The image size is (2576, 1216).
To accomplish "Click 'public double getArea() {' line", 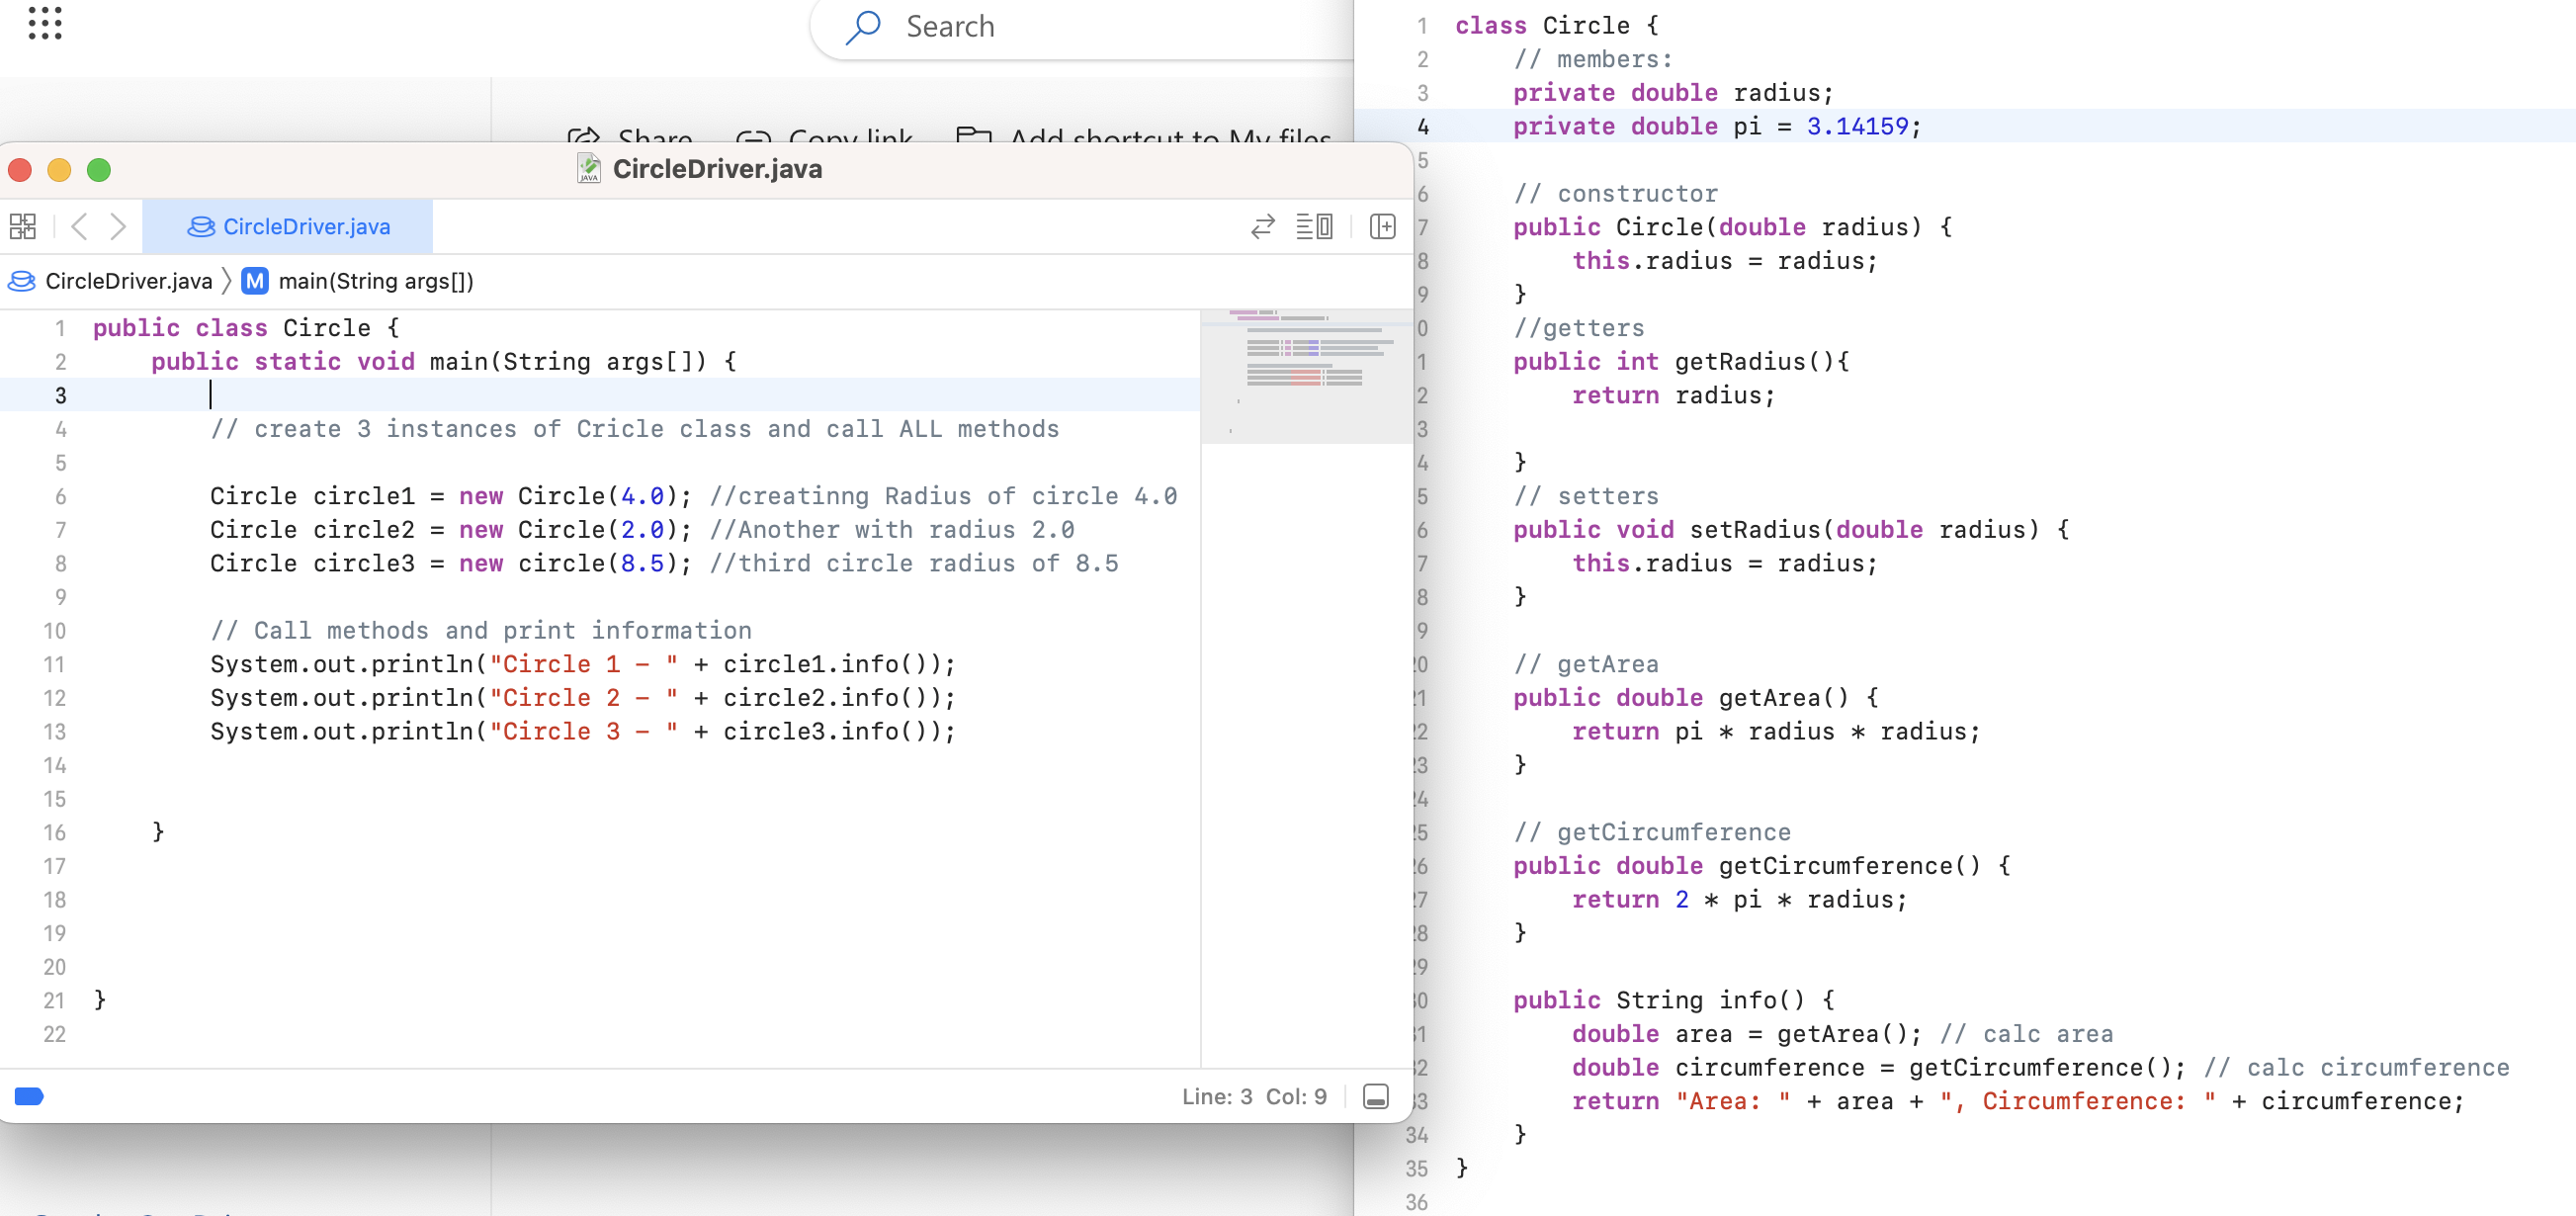I will coord(1695,698).
